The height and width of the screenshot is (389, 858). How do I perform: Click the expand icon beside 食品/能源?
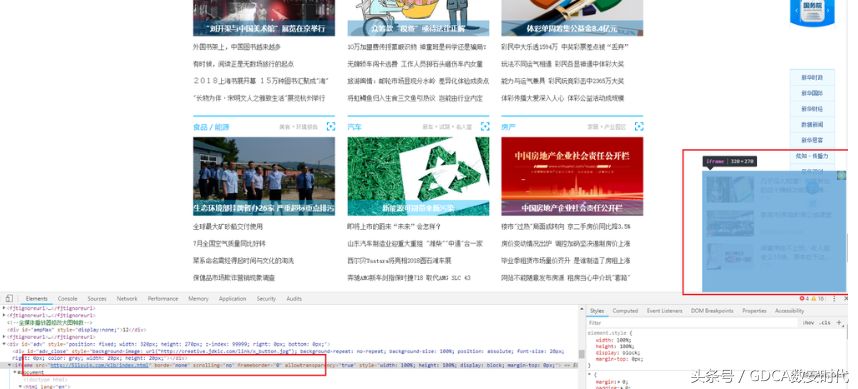pos(331,126)
